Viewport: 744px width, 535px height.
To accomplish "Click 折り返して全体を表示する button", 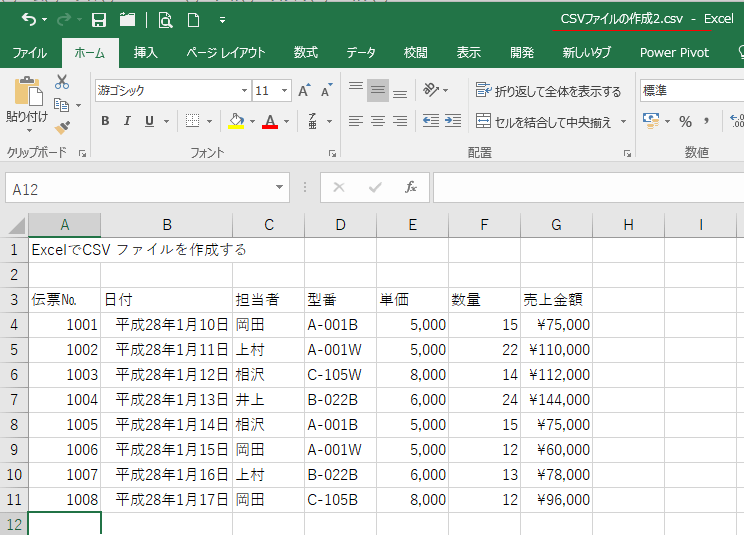I will pyautogui.click(x=549, y=91).
